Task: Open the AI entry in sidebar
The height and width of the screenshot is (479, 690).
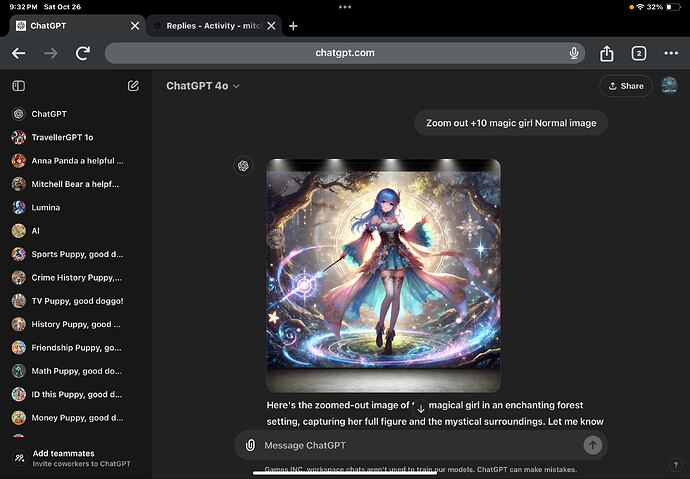Action: [x=76, y=230]
